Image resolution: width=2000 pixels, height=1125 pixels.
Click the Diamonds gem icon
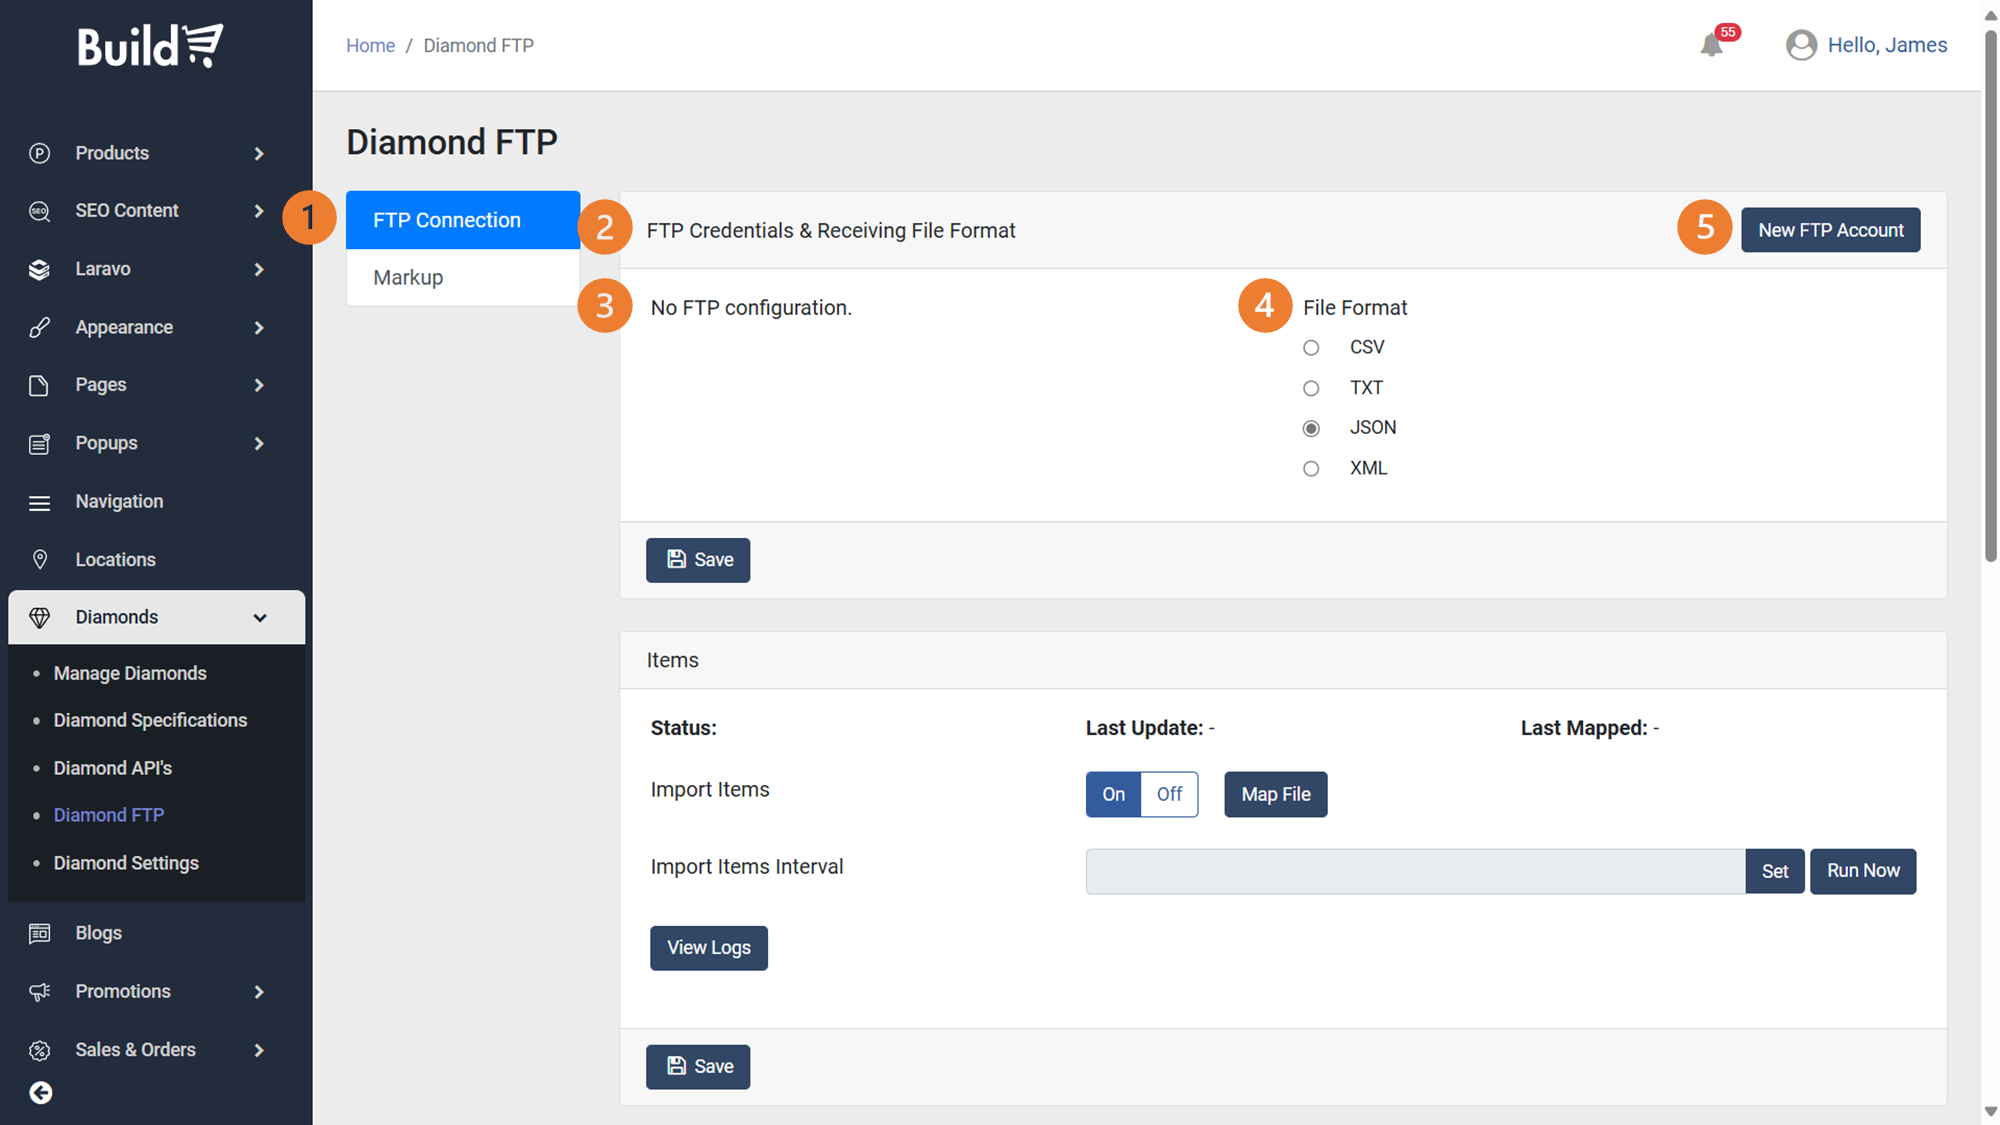point(40,617)
